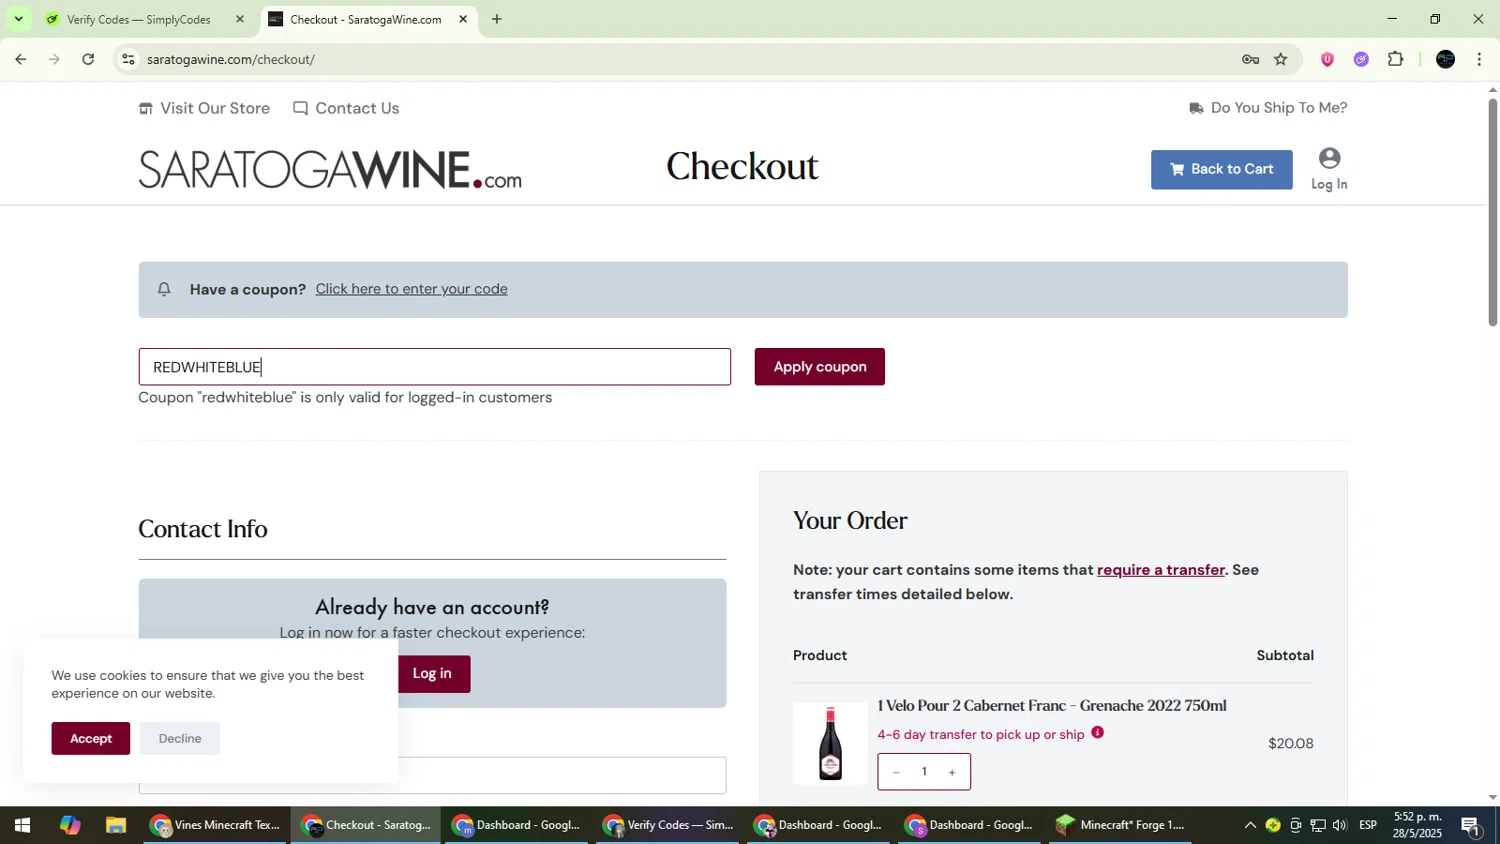Click Do You Ship To Me? link
This screenshot has height=844, width=1500.
pos(1268,108)
